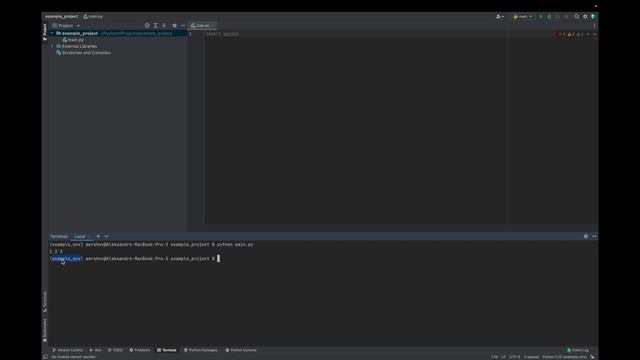Viewport: 640px width, 360px height.
Task: Open the user account dropdown
Action: click(x=500, y=17)
